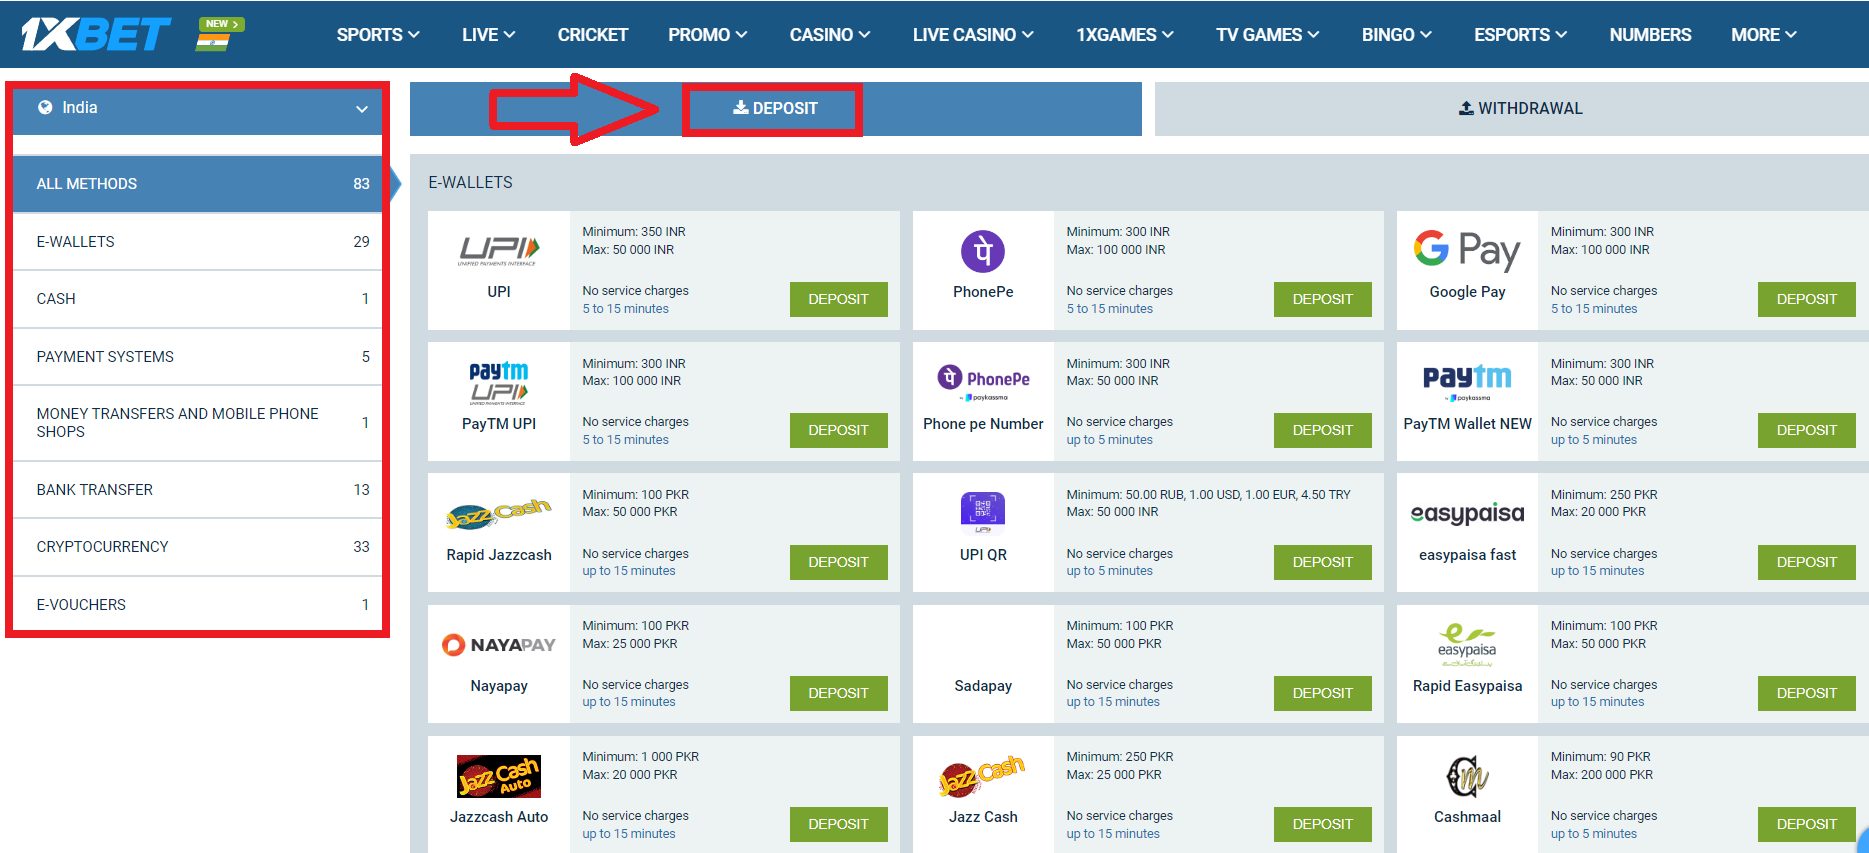Click the India flag NEW badge

[221, 34]
